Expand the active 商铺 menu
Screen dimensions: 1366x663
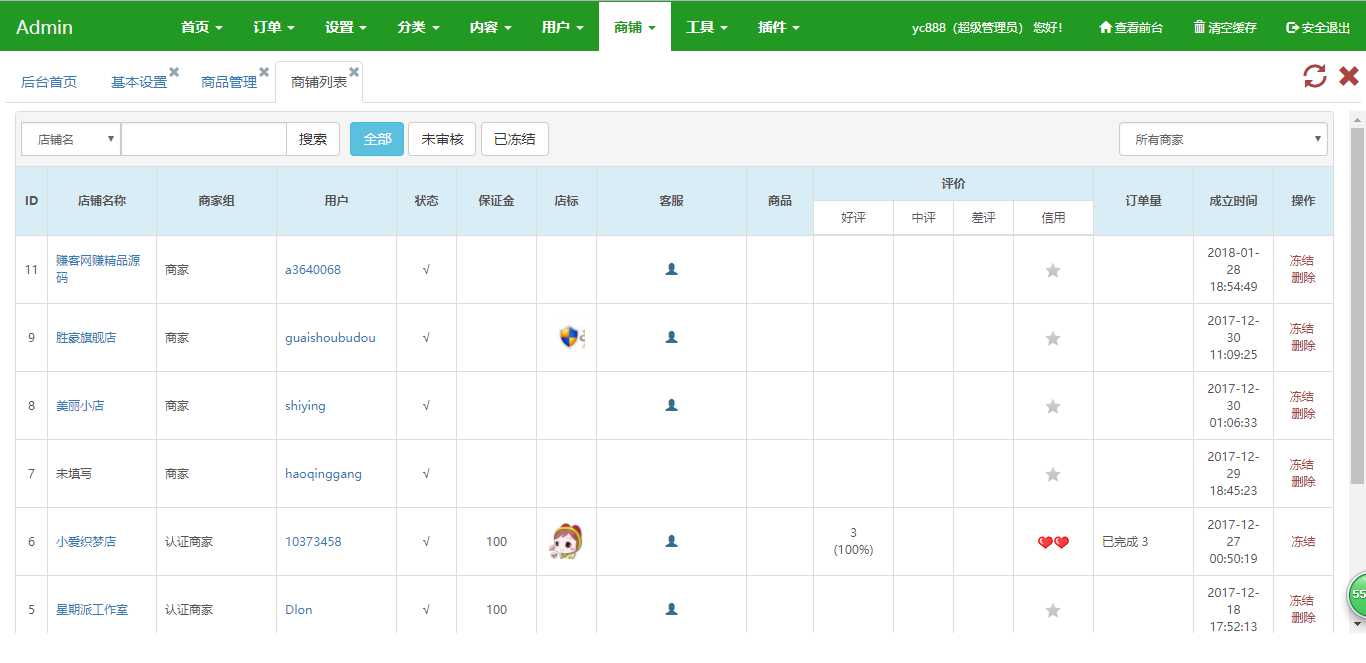tap(635, 27)
